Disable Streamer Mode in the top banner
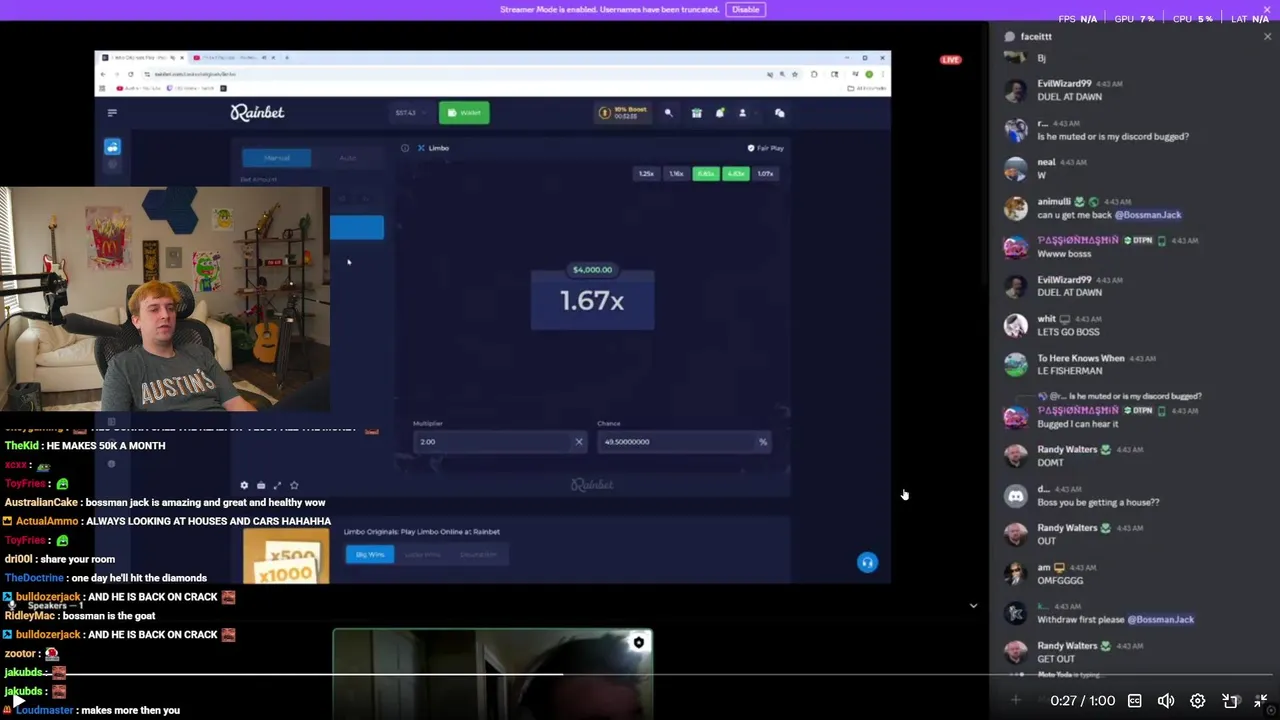 745,9
